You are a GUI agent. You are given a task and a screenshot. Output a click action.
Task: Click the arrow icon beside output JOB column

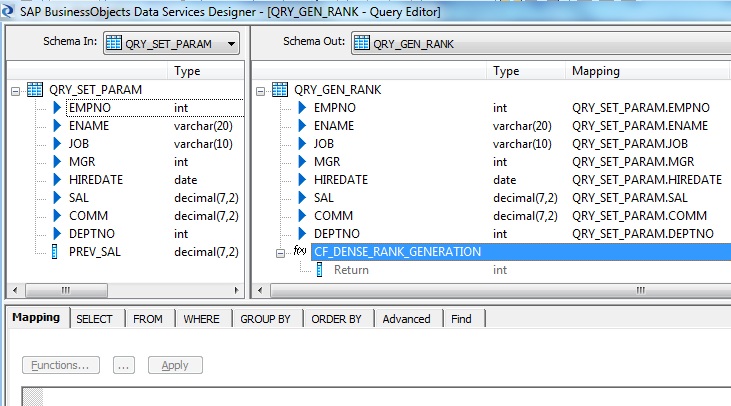coord(302,144)
